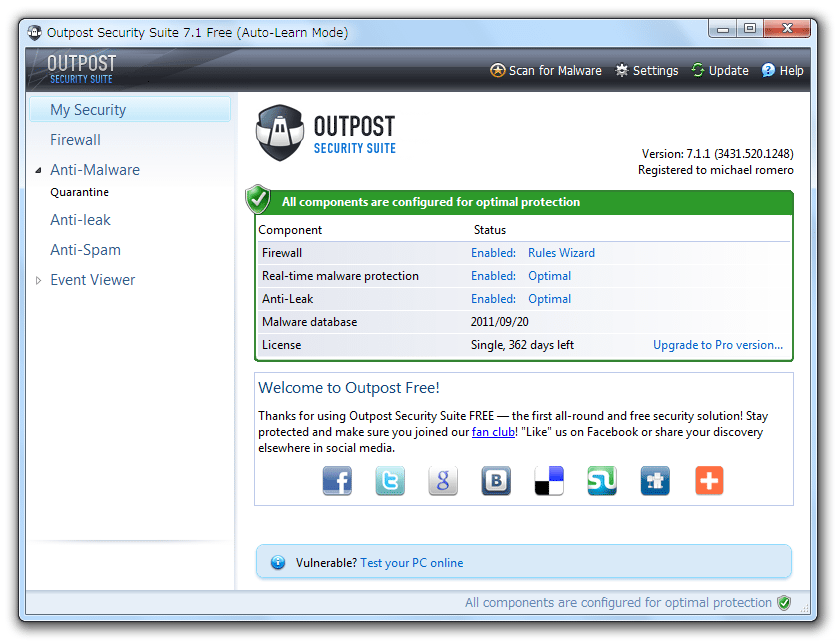Open more sharing options orange plus icon
Viewport: 839px width, 642px height.
coord(709,480)
